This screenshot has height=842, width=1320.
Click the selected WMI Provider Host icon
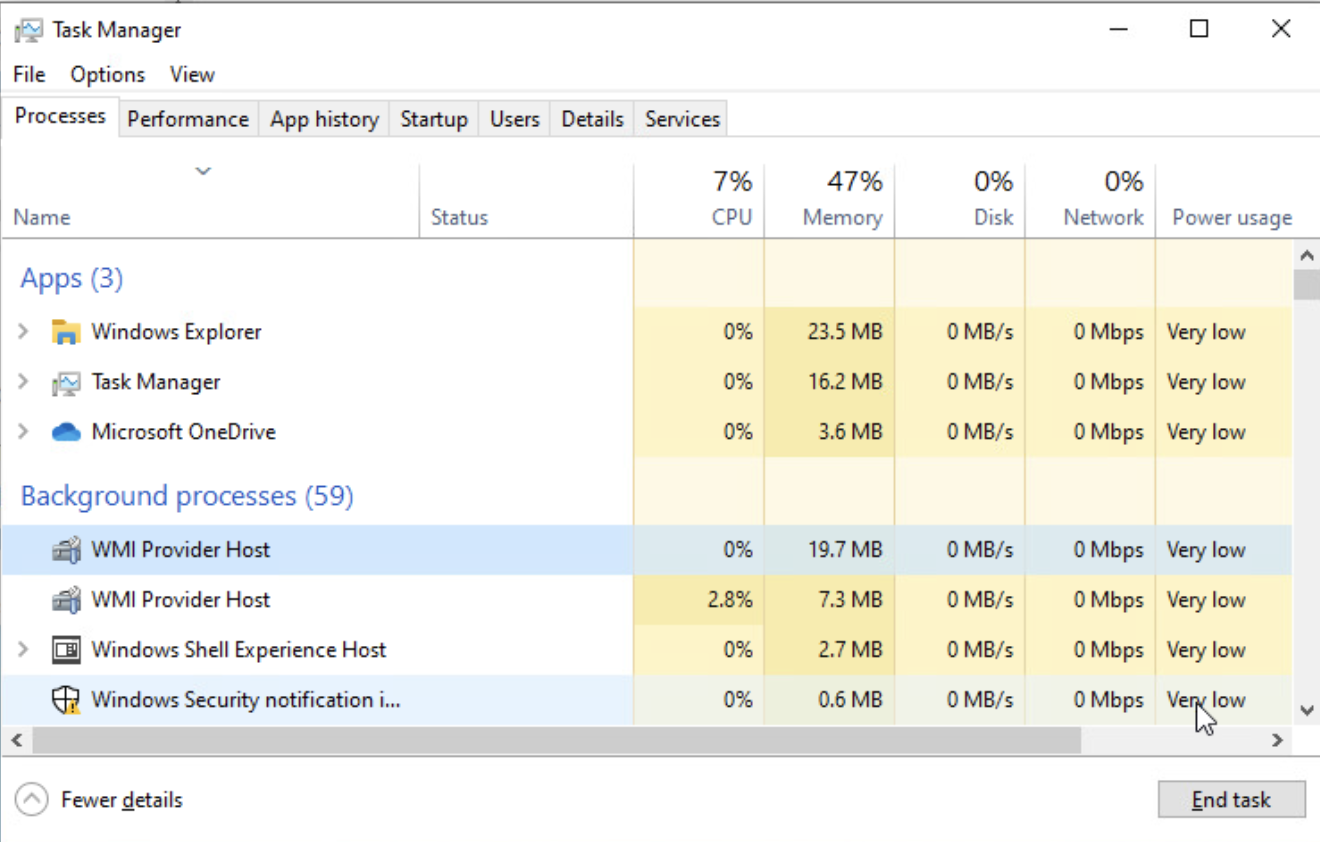[x=66, y=550]
